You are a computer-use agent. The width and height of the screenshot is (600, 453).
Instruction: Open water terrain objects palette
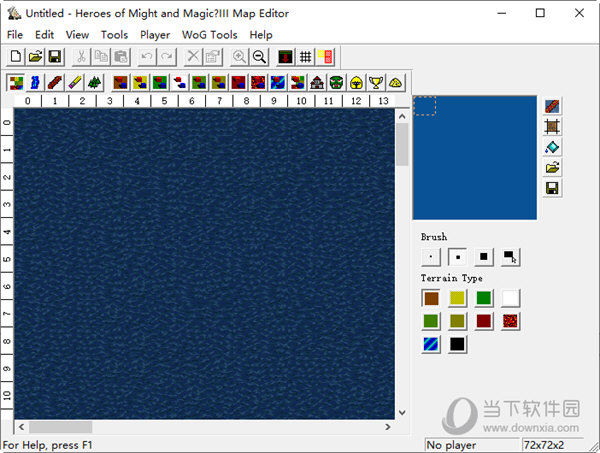[278, 82]
